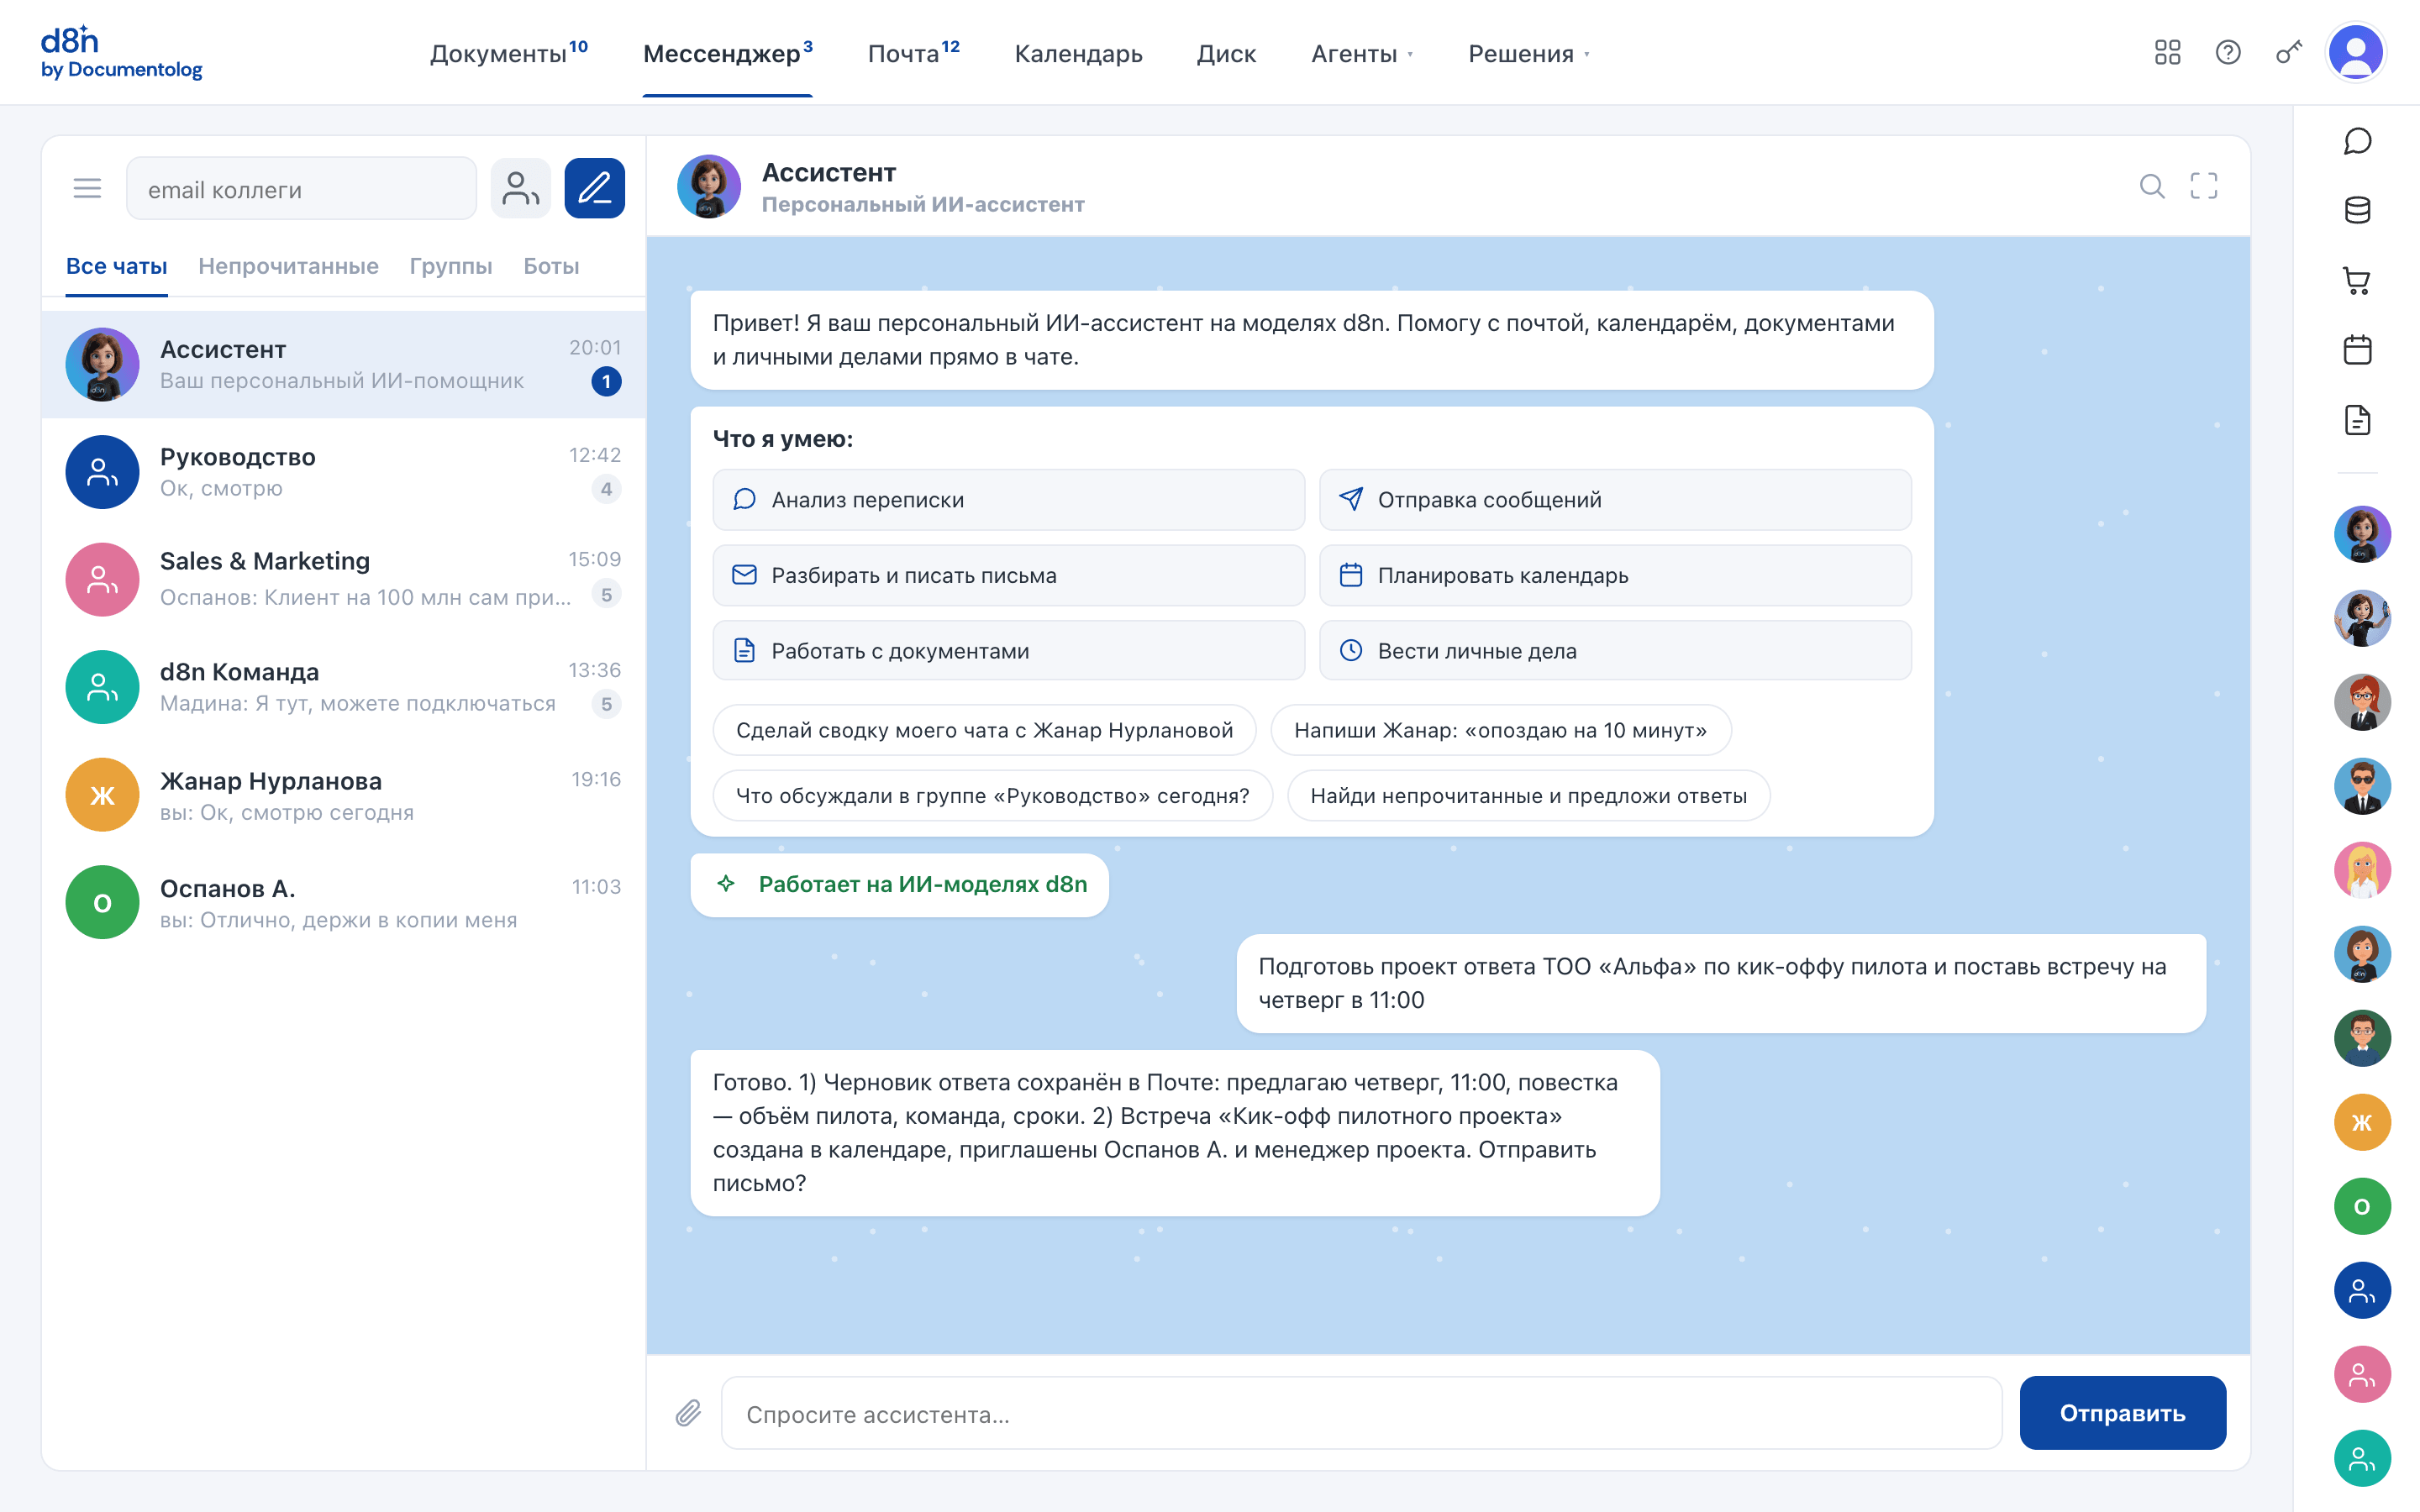Screen dimensions: 2420x1512
Task: Click the contacts person icon next to search
Action: click(520, 188)
